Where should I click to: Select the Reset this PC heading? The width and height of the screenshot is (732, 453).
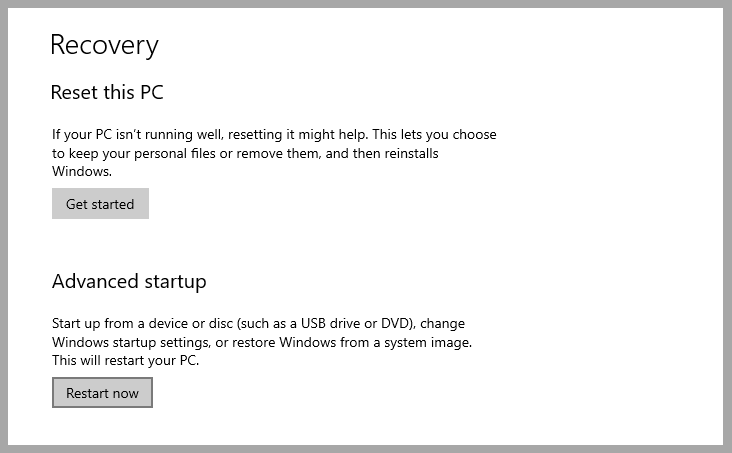tap(107, 93)
